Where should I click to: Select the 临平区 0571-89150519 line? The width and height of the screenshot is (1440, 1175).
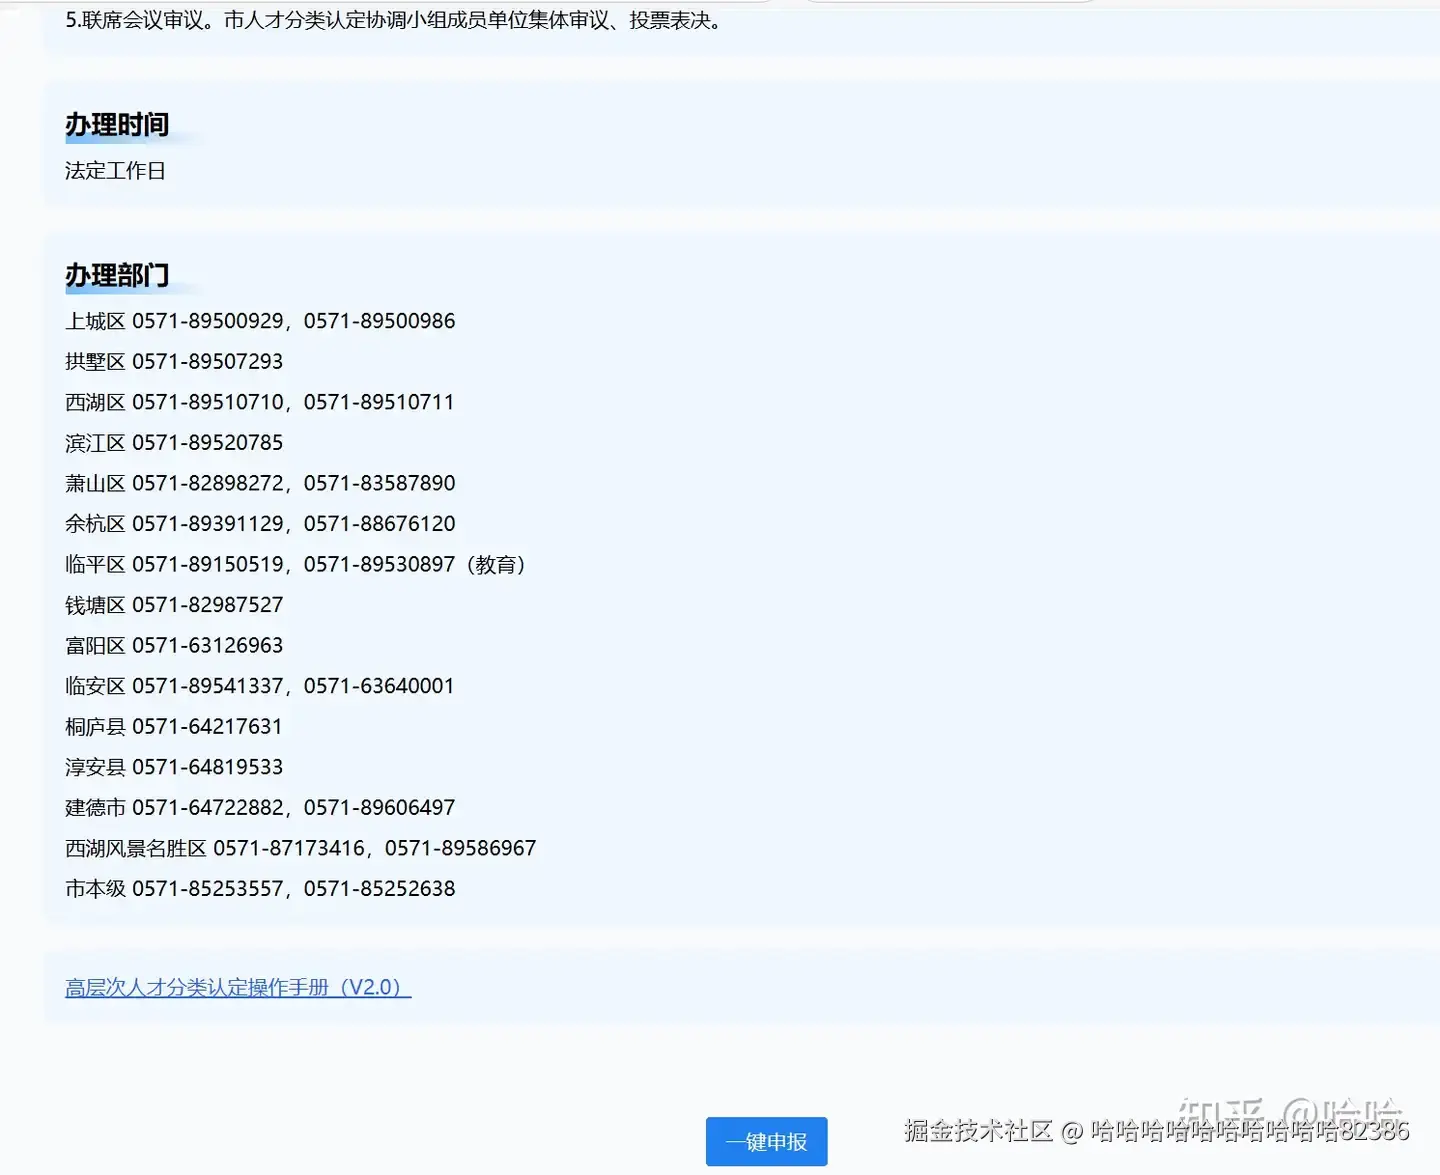coord(296,564)
